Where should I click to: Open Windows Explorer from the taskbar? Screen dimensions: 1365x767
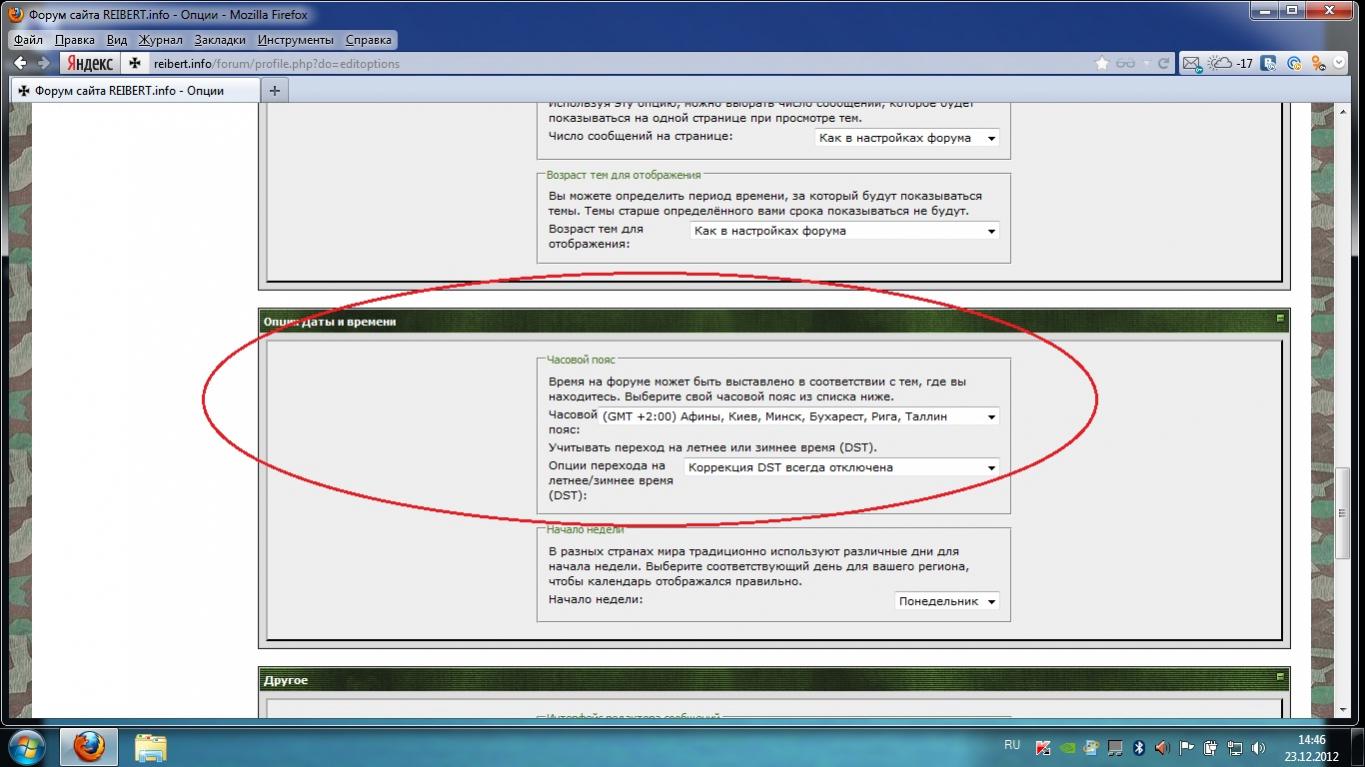[x=151, y=747]
